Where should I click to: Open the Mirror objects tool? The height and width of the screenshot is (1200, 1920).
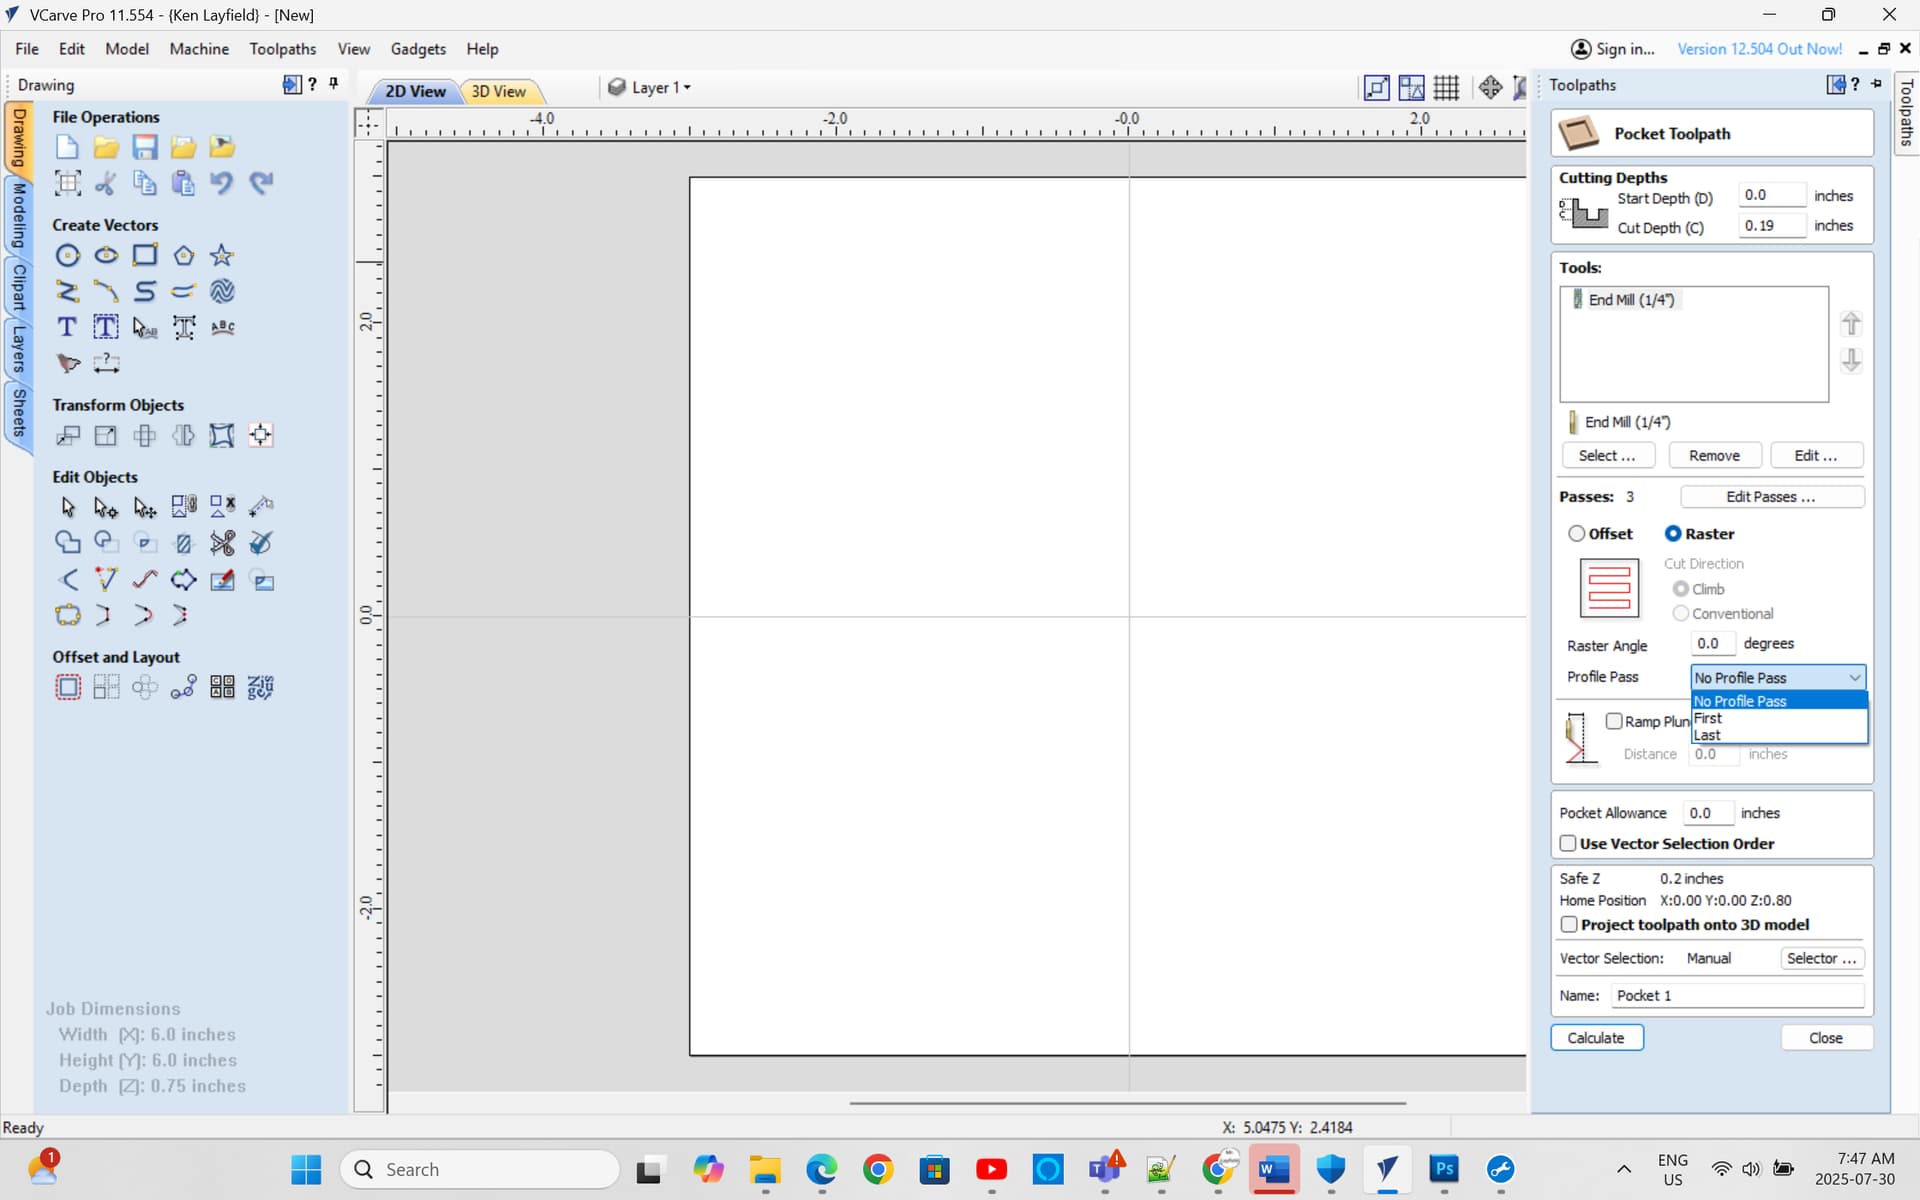coord(184,435)
